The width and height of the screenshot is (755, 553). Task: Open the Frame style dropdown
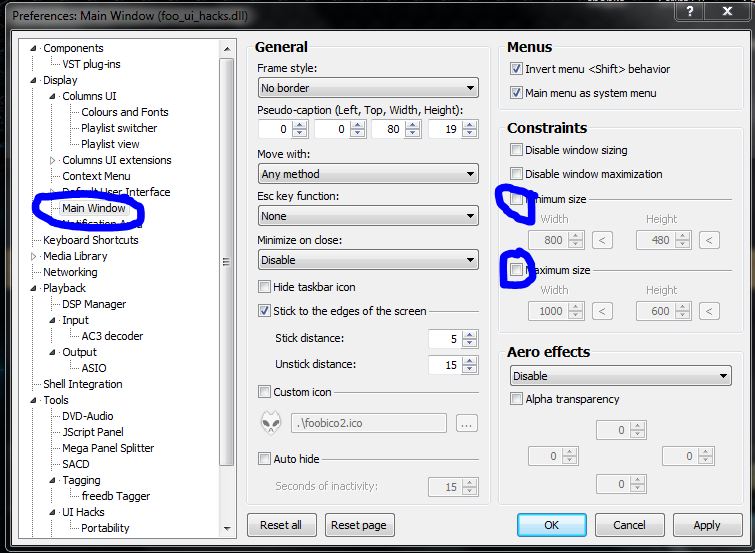368,88
